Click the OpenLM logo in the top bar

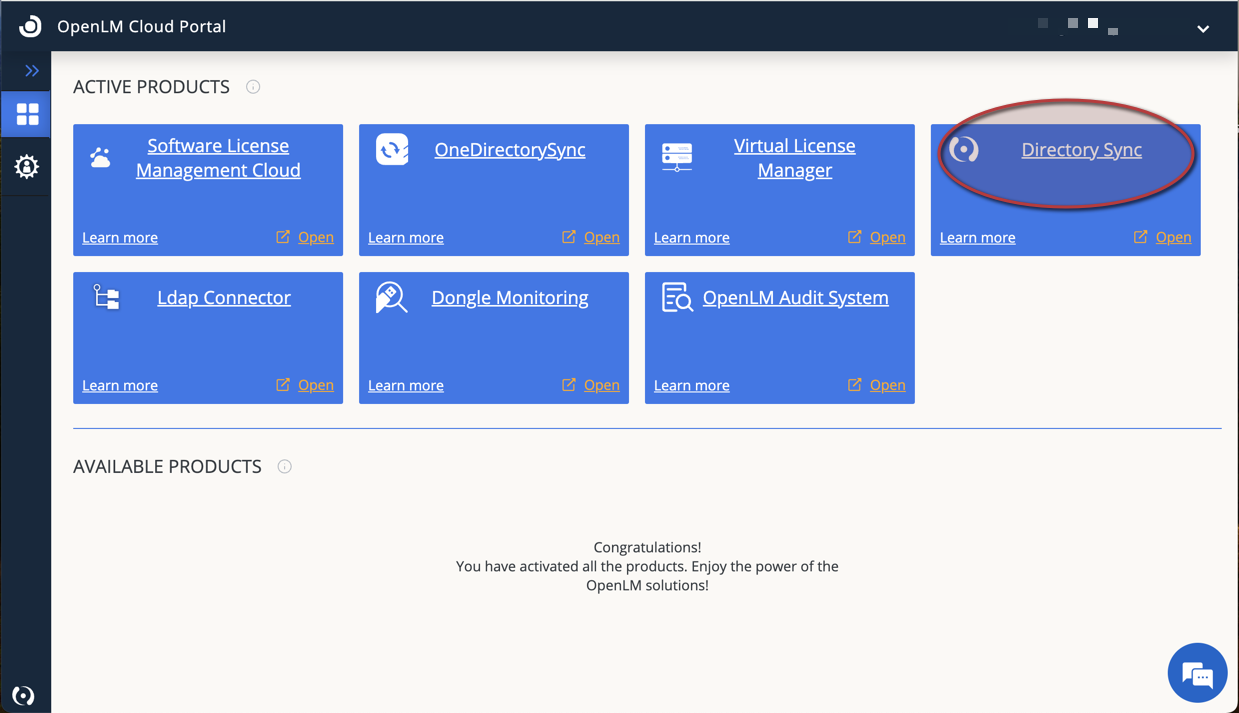click(27, 26)
